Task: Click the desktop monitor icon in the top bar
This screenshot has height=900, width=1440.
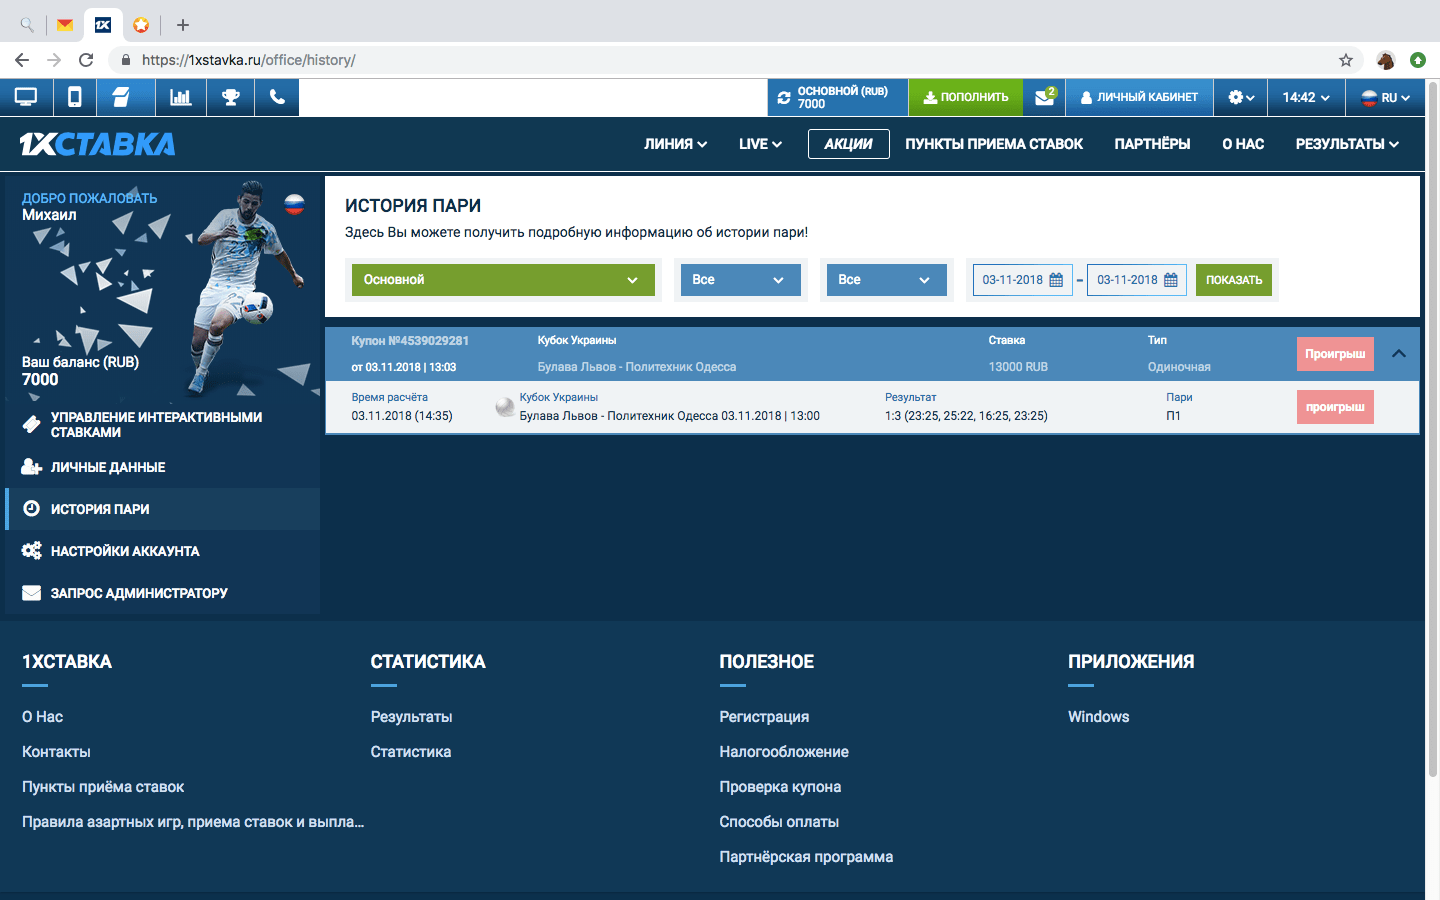Action: [x=26, y=97]
